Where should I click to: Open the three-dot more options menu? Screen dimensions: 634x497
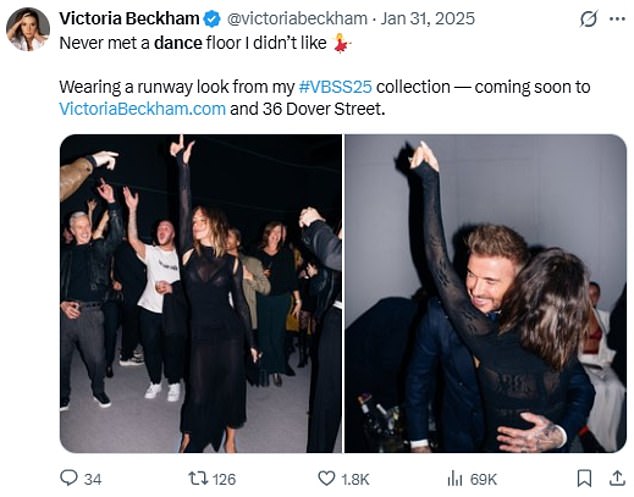617,19
